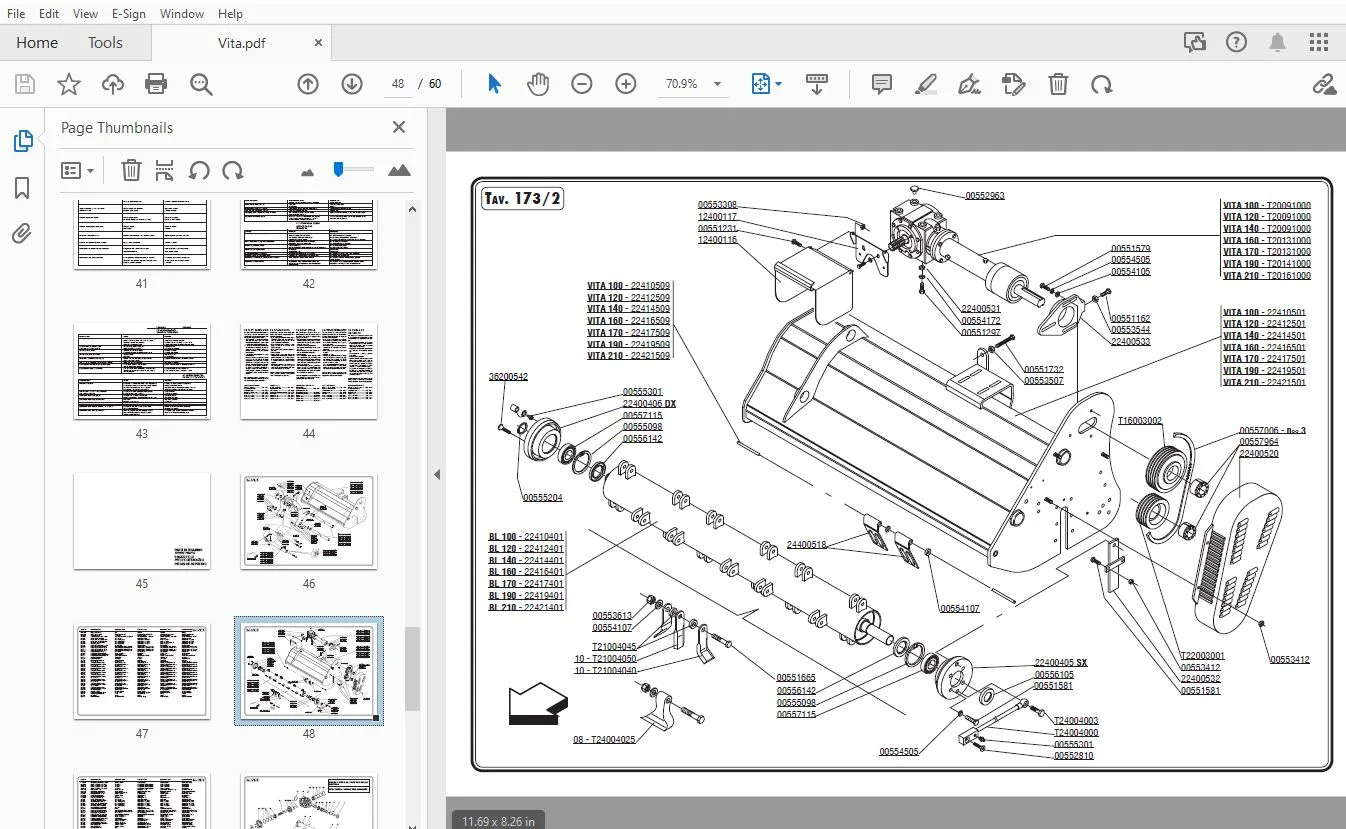
Task: Open the Sign document tool
Action: pyautogui.click(x=969, y=84)
